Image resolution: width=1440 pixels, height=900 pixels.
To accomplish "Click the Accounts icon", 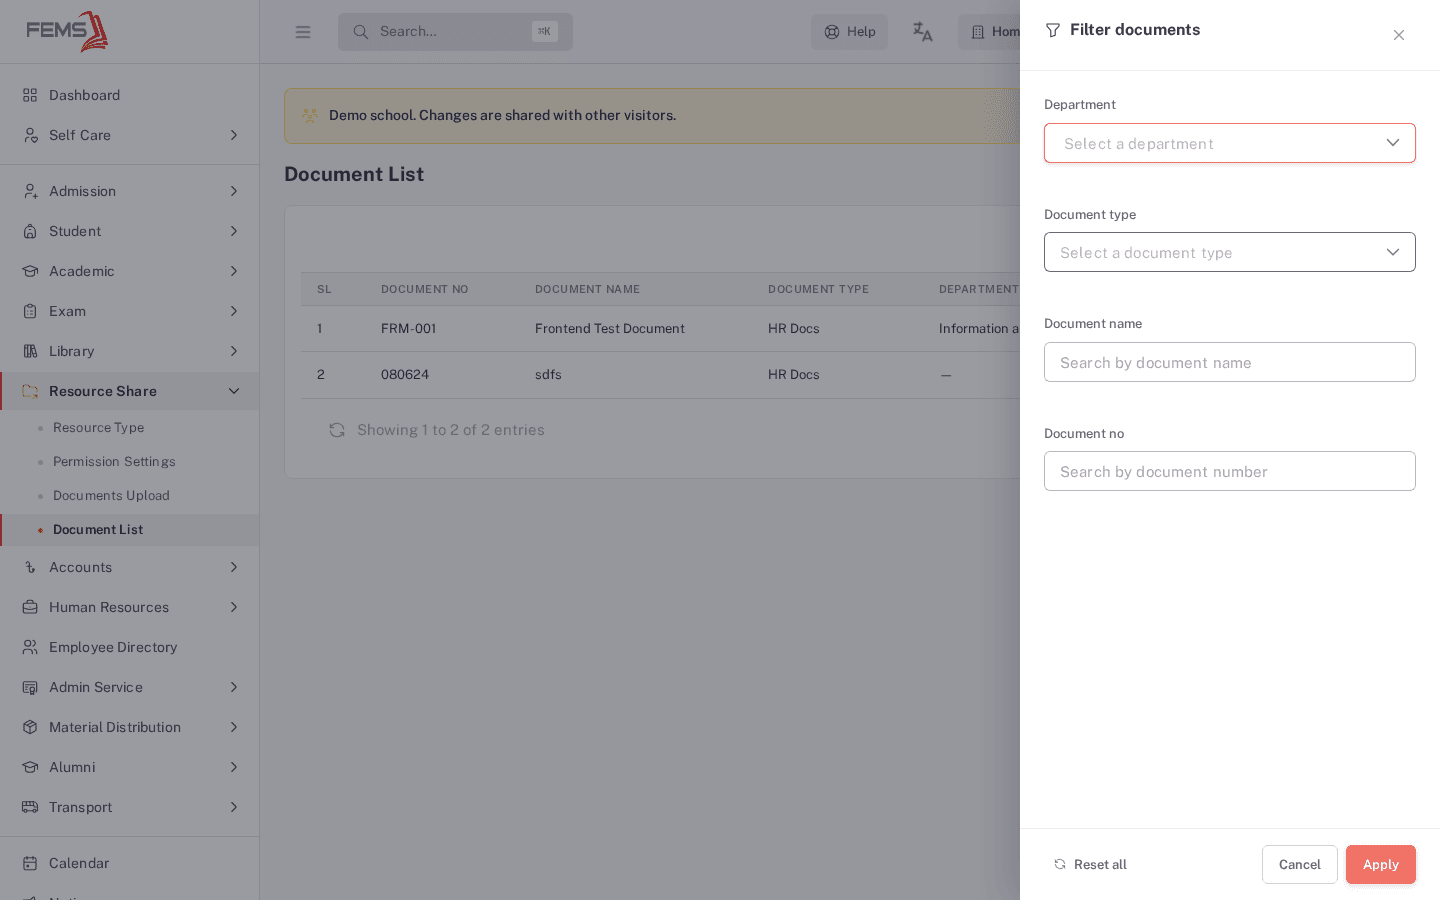I will [x=30, y=567].
